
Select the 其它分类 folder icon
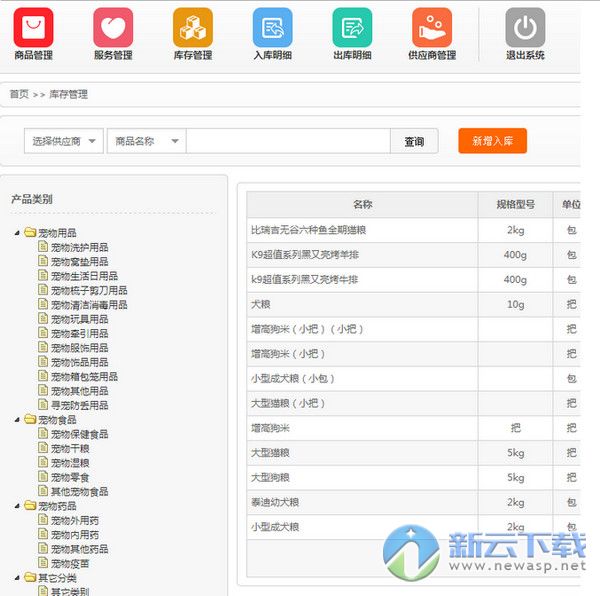tap(30, 577)
